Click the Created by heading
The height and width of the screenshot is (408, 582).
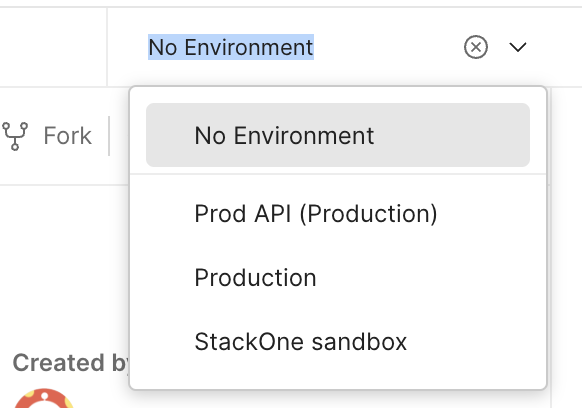point(71,363)
